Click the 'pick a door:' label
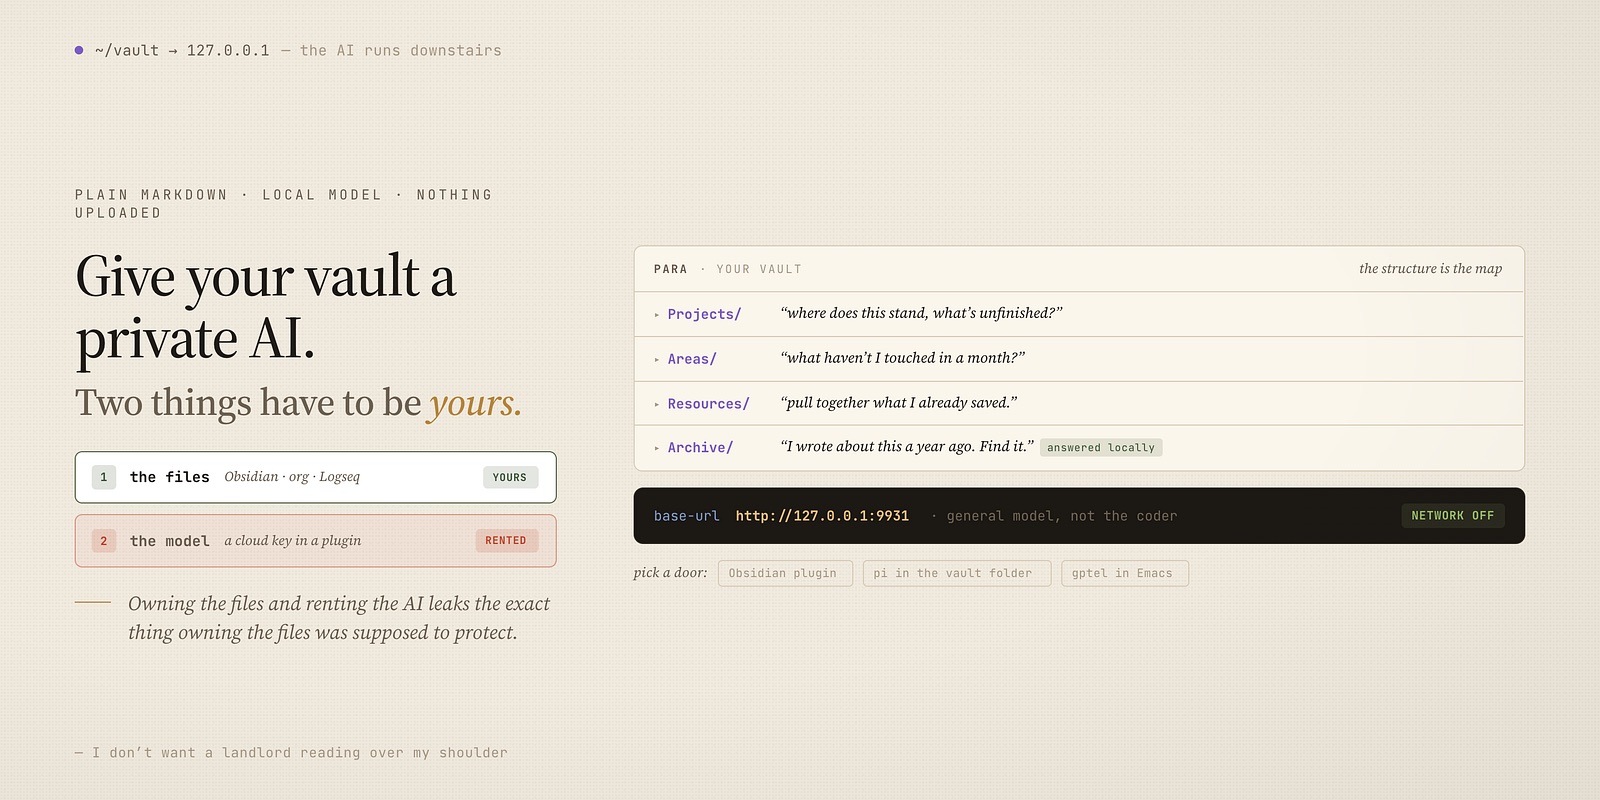 (670, 573)
